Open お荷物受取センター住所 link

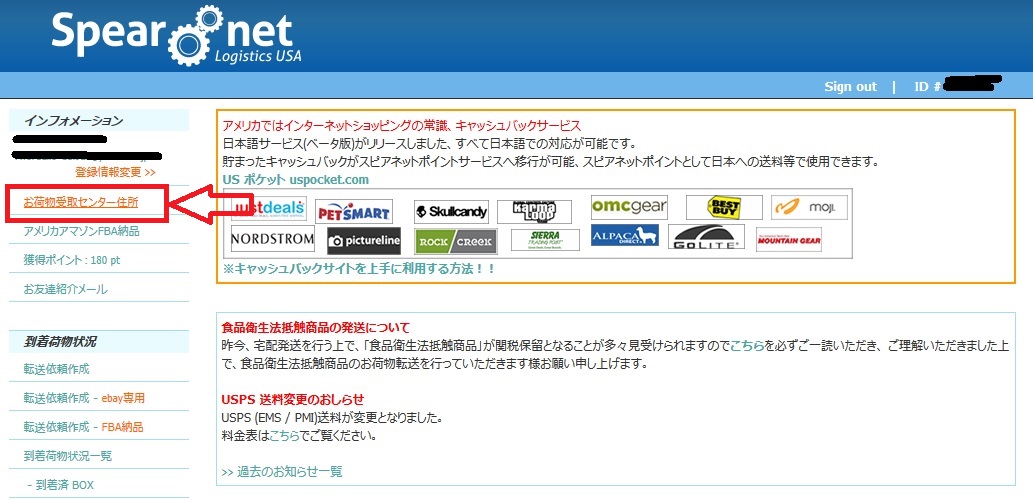click(x=81, y=202)
